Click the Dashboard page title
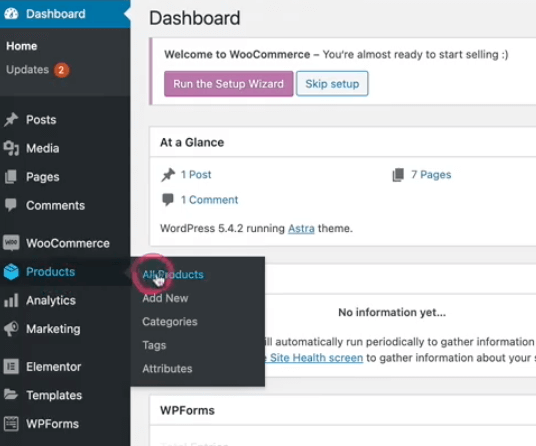536x446 pixels. 195,18
